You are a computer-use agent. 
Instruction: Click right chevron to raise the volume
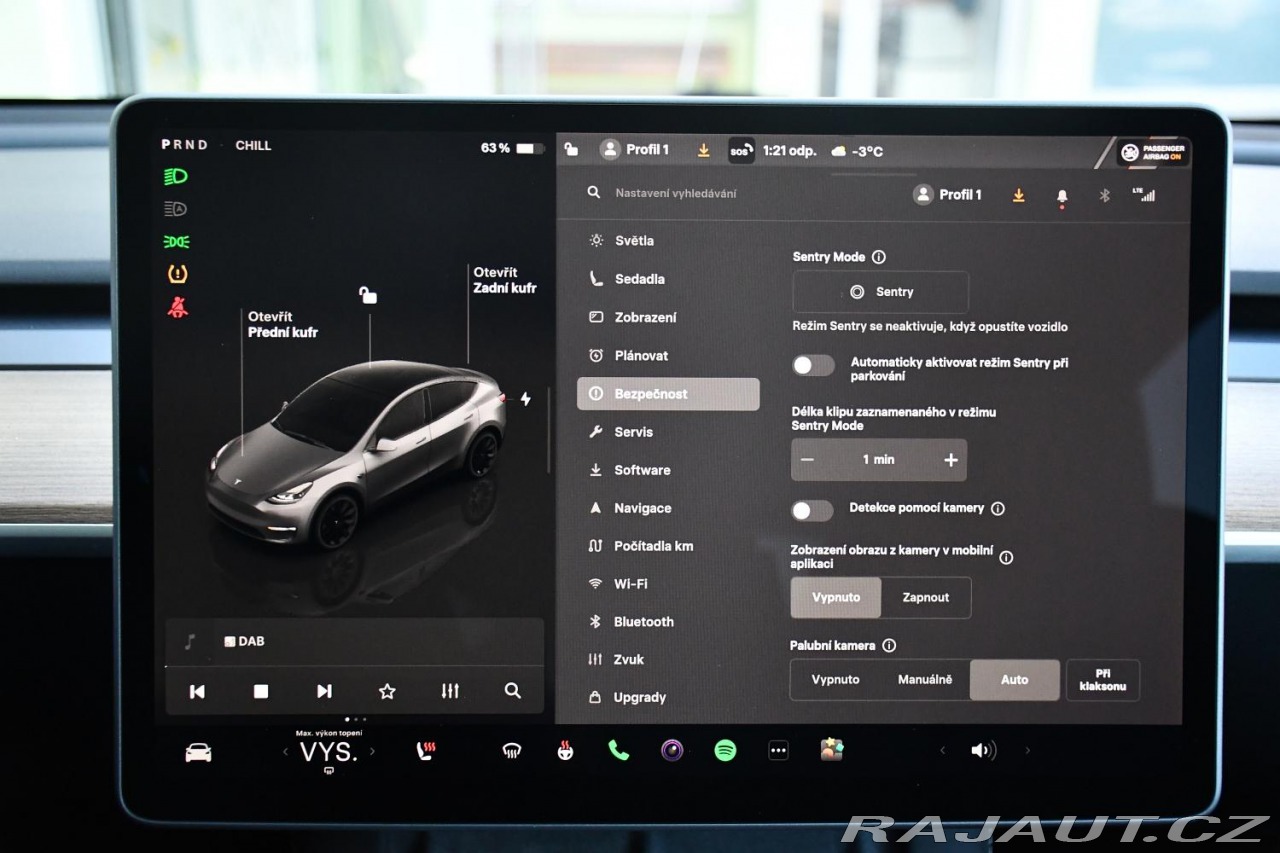[x=1027, y=750]
